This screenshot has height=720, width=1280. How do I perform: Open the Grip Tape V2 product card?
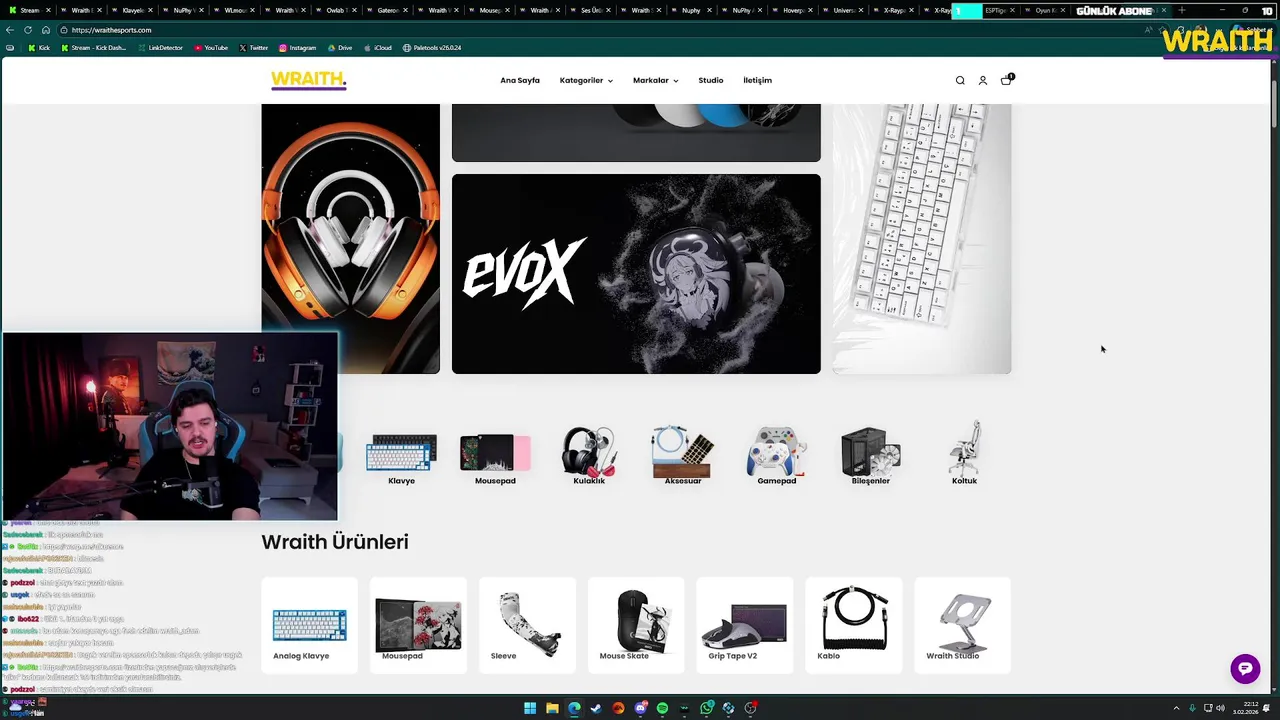[744, 625]
